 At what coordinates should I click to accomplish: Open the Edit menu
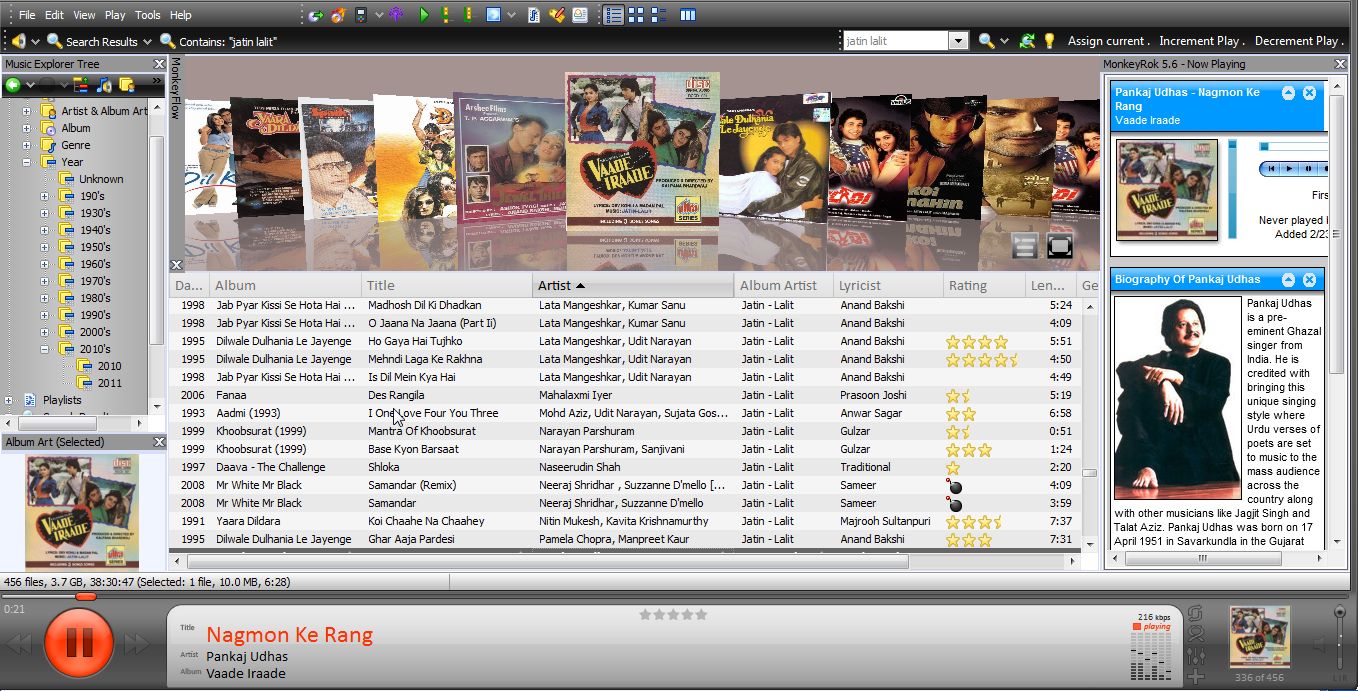(54, 15)
